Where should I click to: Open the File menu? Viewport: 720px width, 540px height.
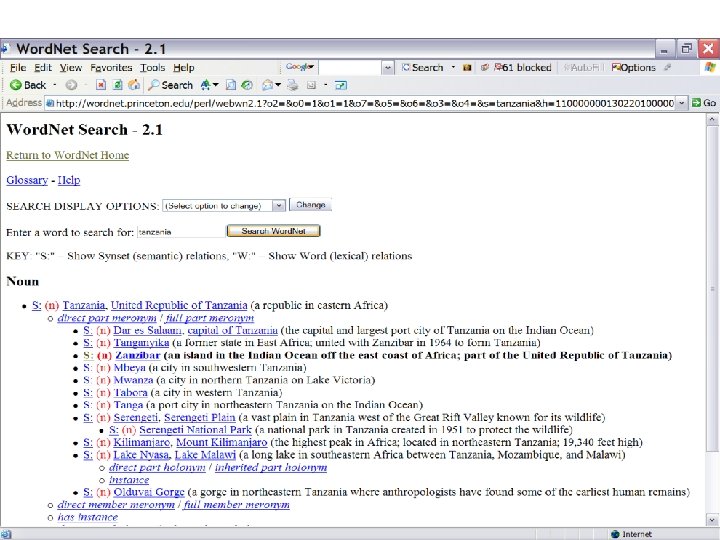coord(18,68)
